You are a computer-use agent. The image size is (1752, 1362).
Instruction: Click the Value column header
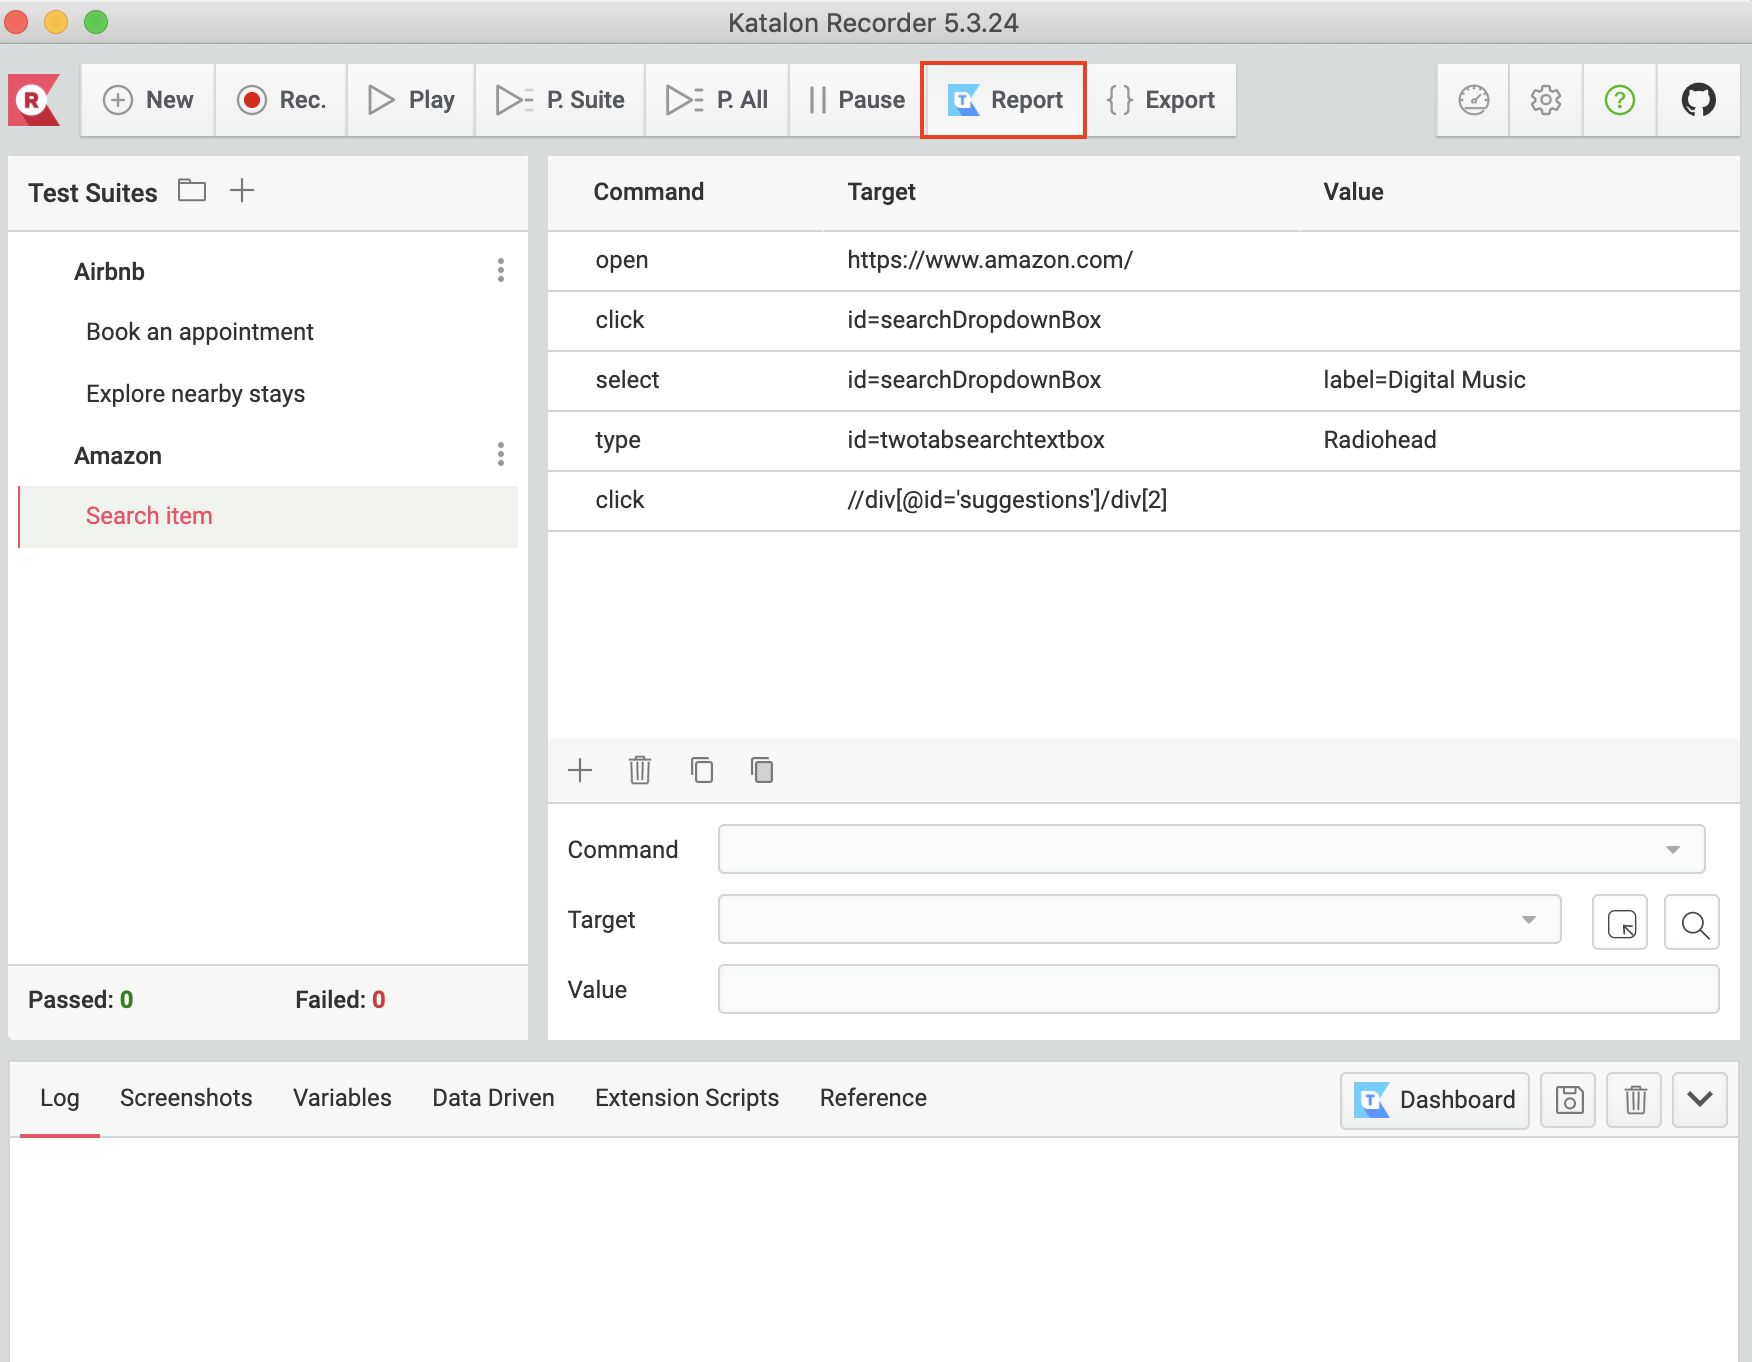pos(1353,192)
